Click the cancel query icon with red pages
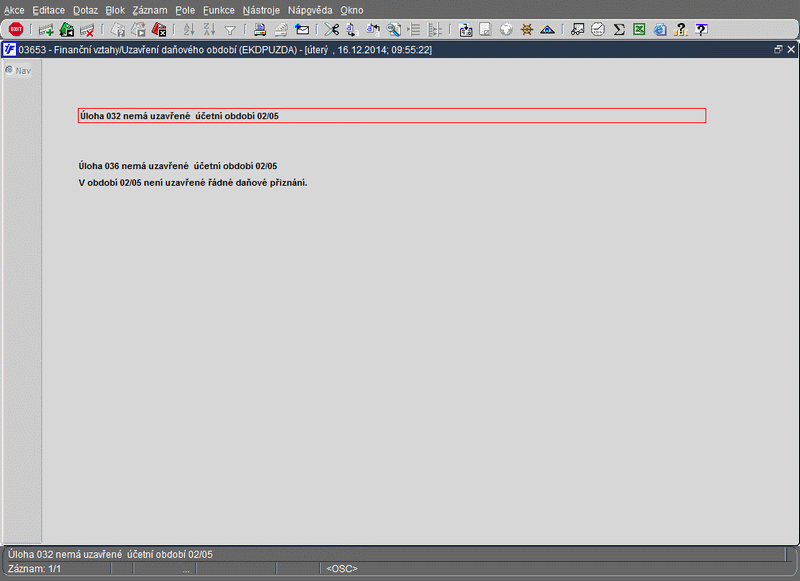This screenshot has width=800, height=581. (x=159, y=30)
